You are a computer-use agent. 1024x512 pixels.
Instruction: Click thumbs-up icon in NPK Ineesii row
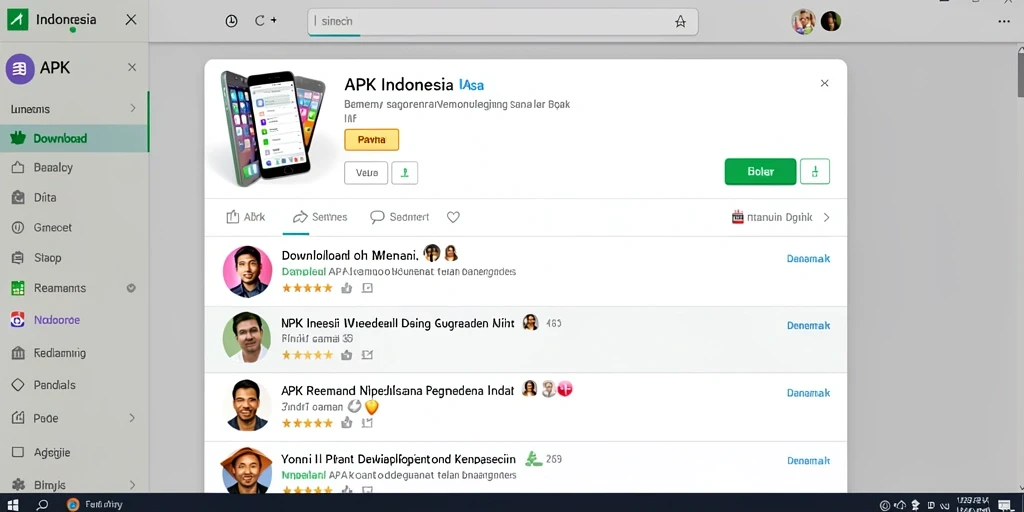point(347,355)
